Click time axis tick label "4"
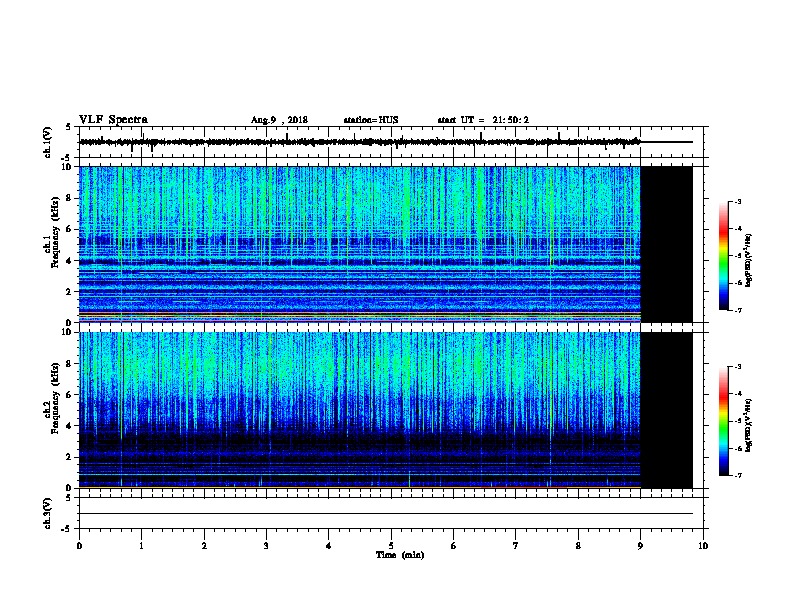The image size is (792, 612). pyautogui.click(x=329, y=546)
